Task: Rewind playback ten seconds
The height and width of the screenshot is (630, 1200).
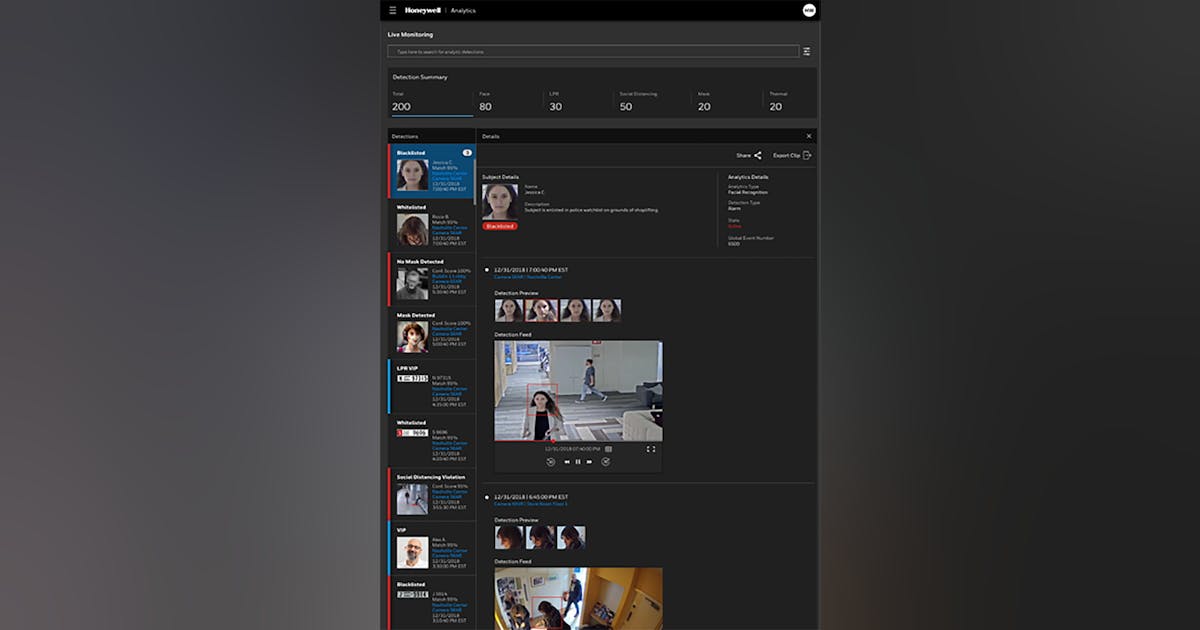Action: (552, 461)
